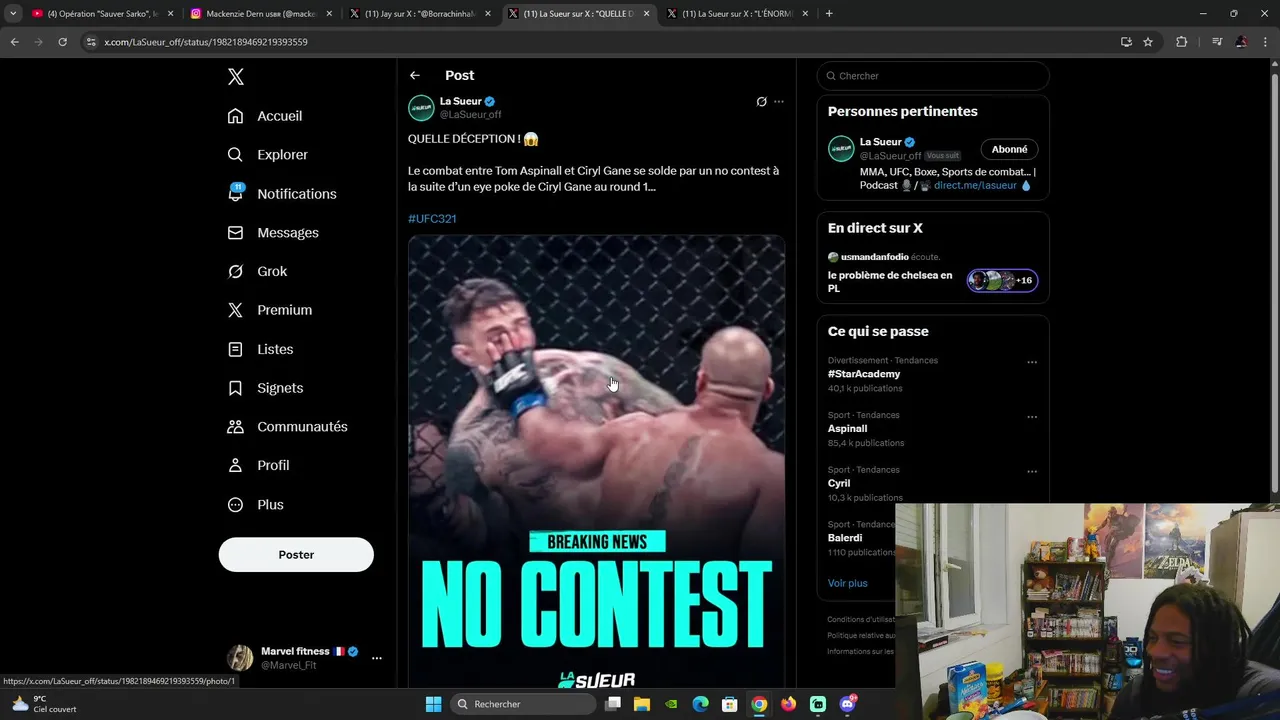Open the direct.me/lasueur link
The width and height of the screenshot is (1280, 720).
[975, 186]
